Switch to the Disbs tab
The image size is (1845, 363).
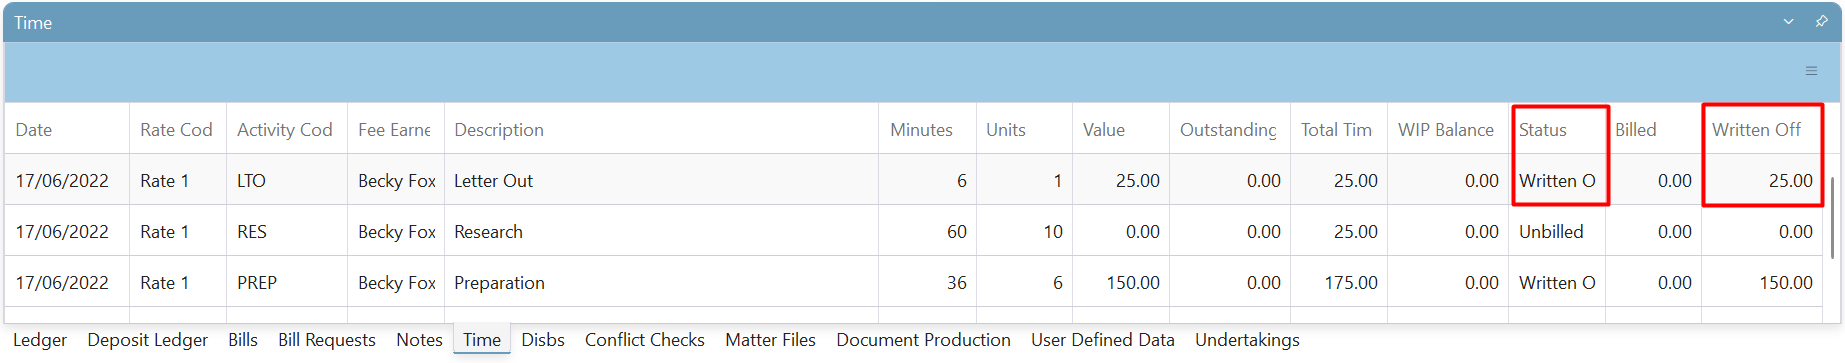click(543, 340)
